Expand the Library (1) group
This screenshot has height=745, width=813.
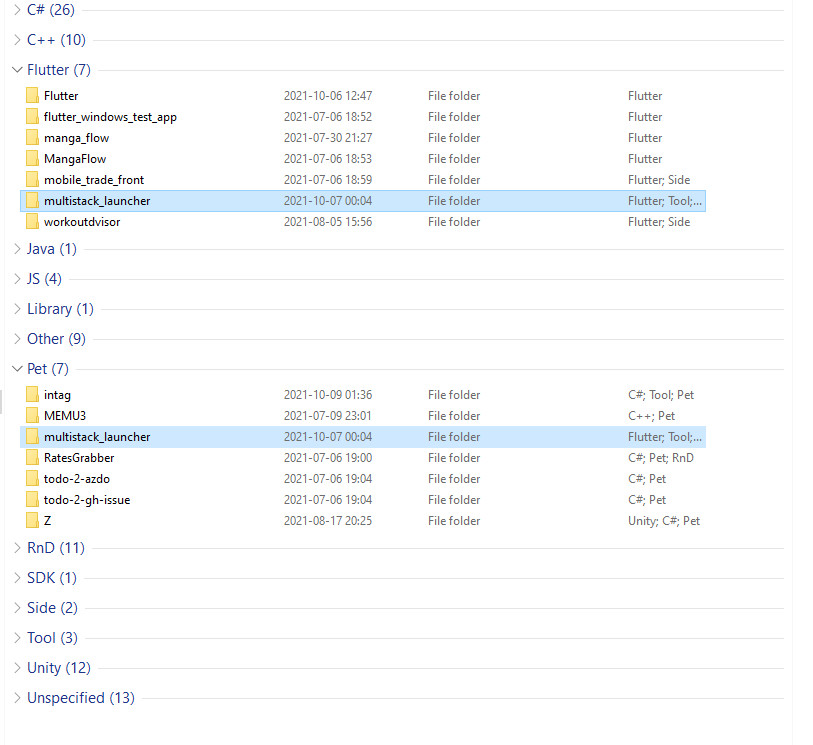17,309
